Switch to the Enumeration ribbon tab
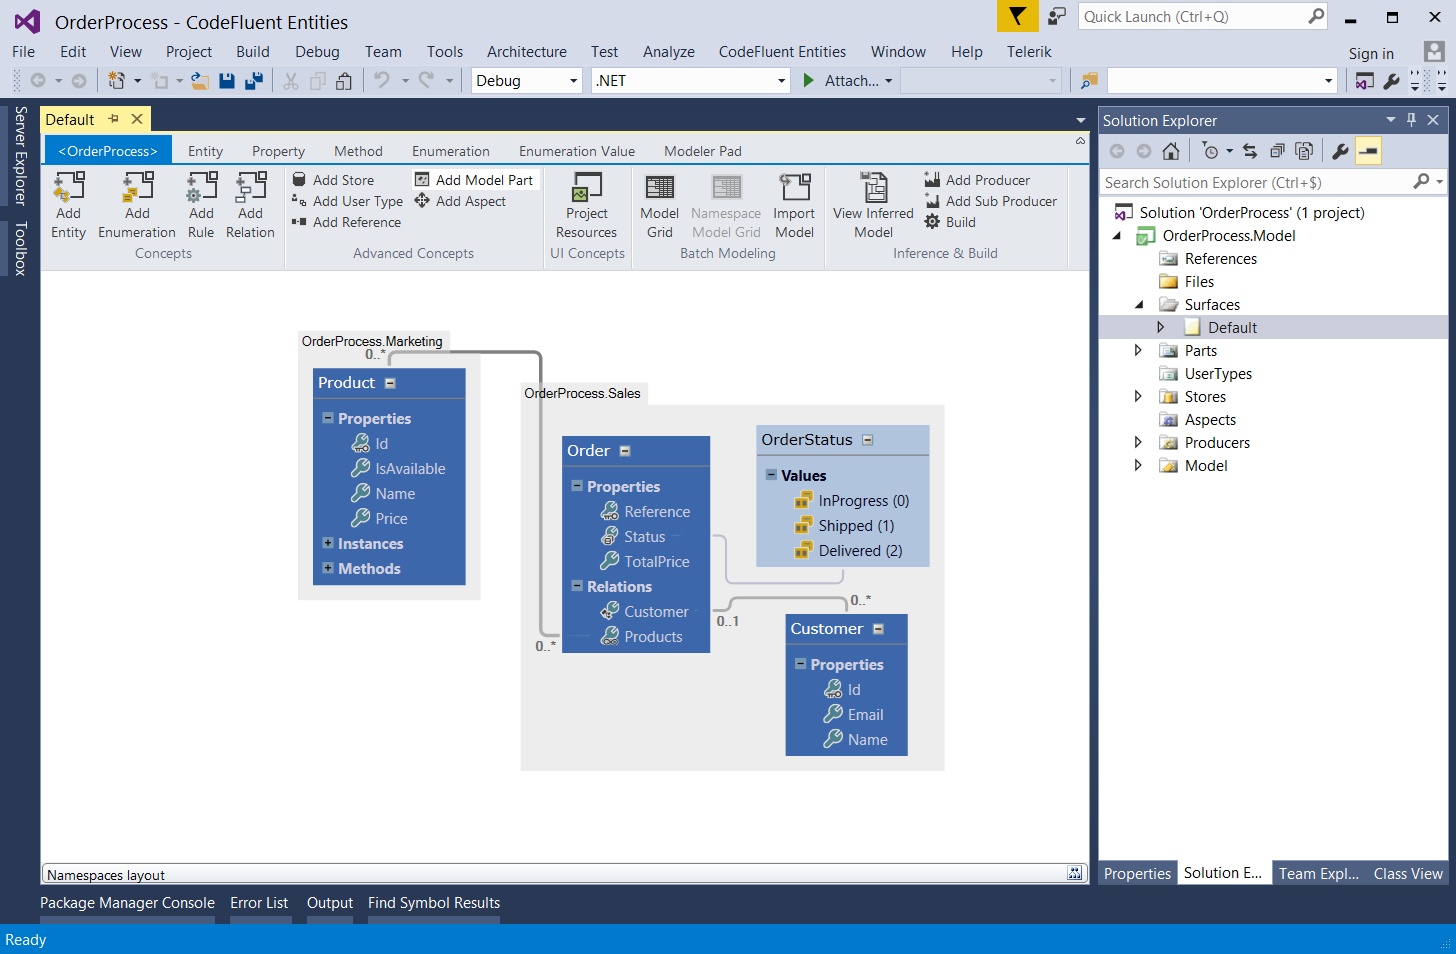1456x954 pixels. coord(450,151)
